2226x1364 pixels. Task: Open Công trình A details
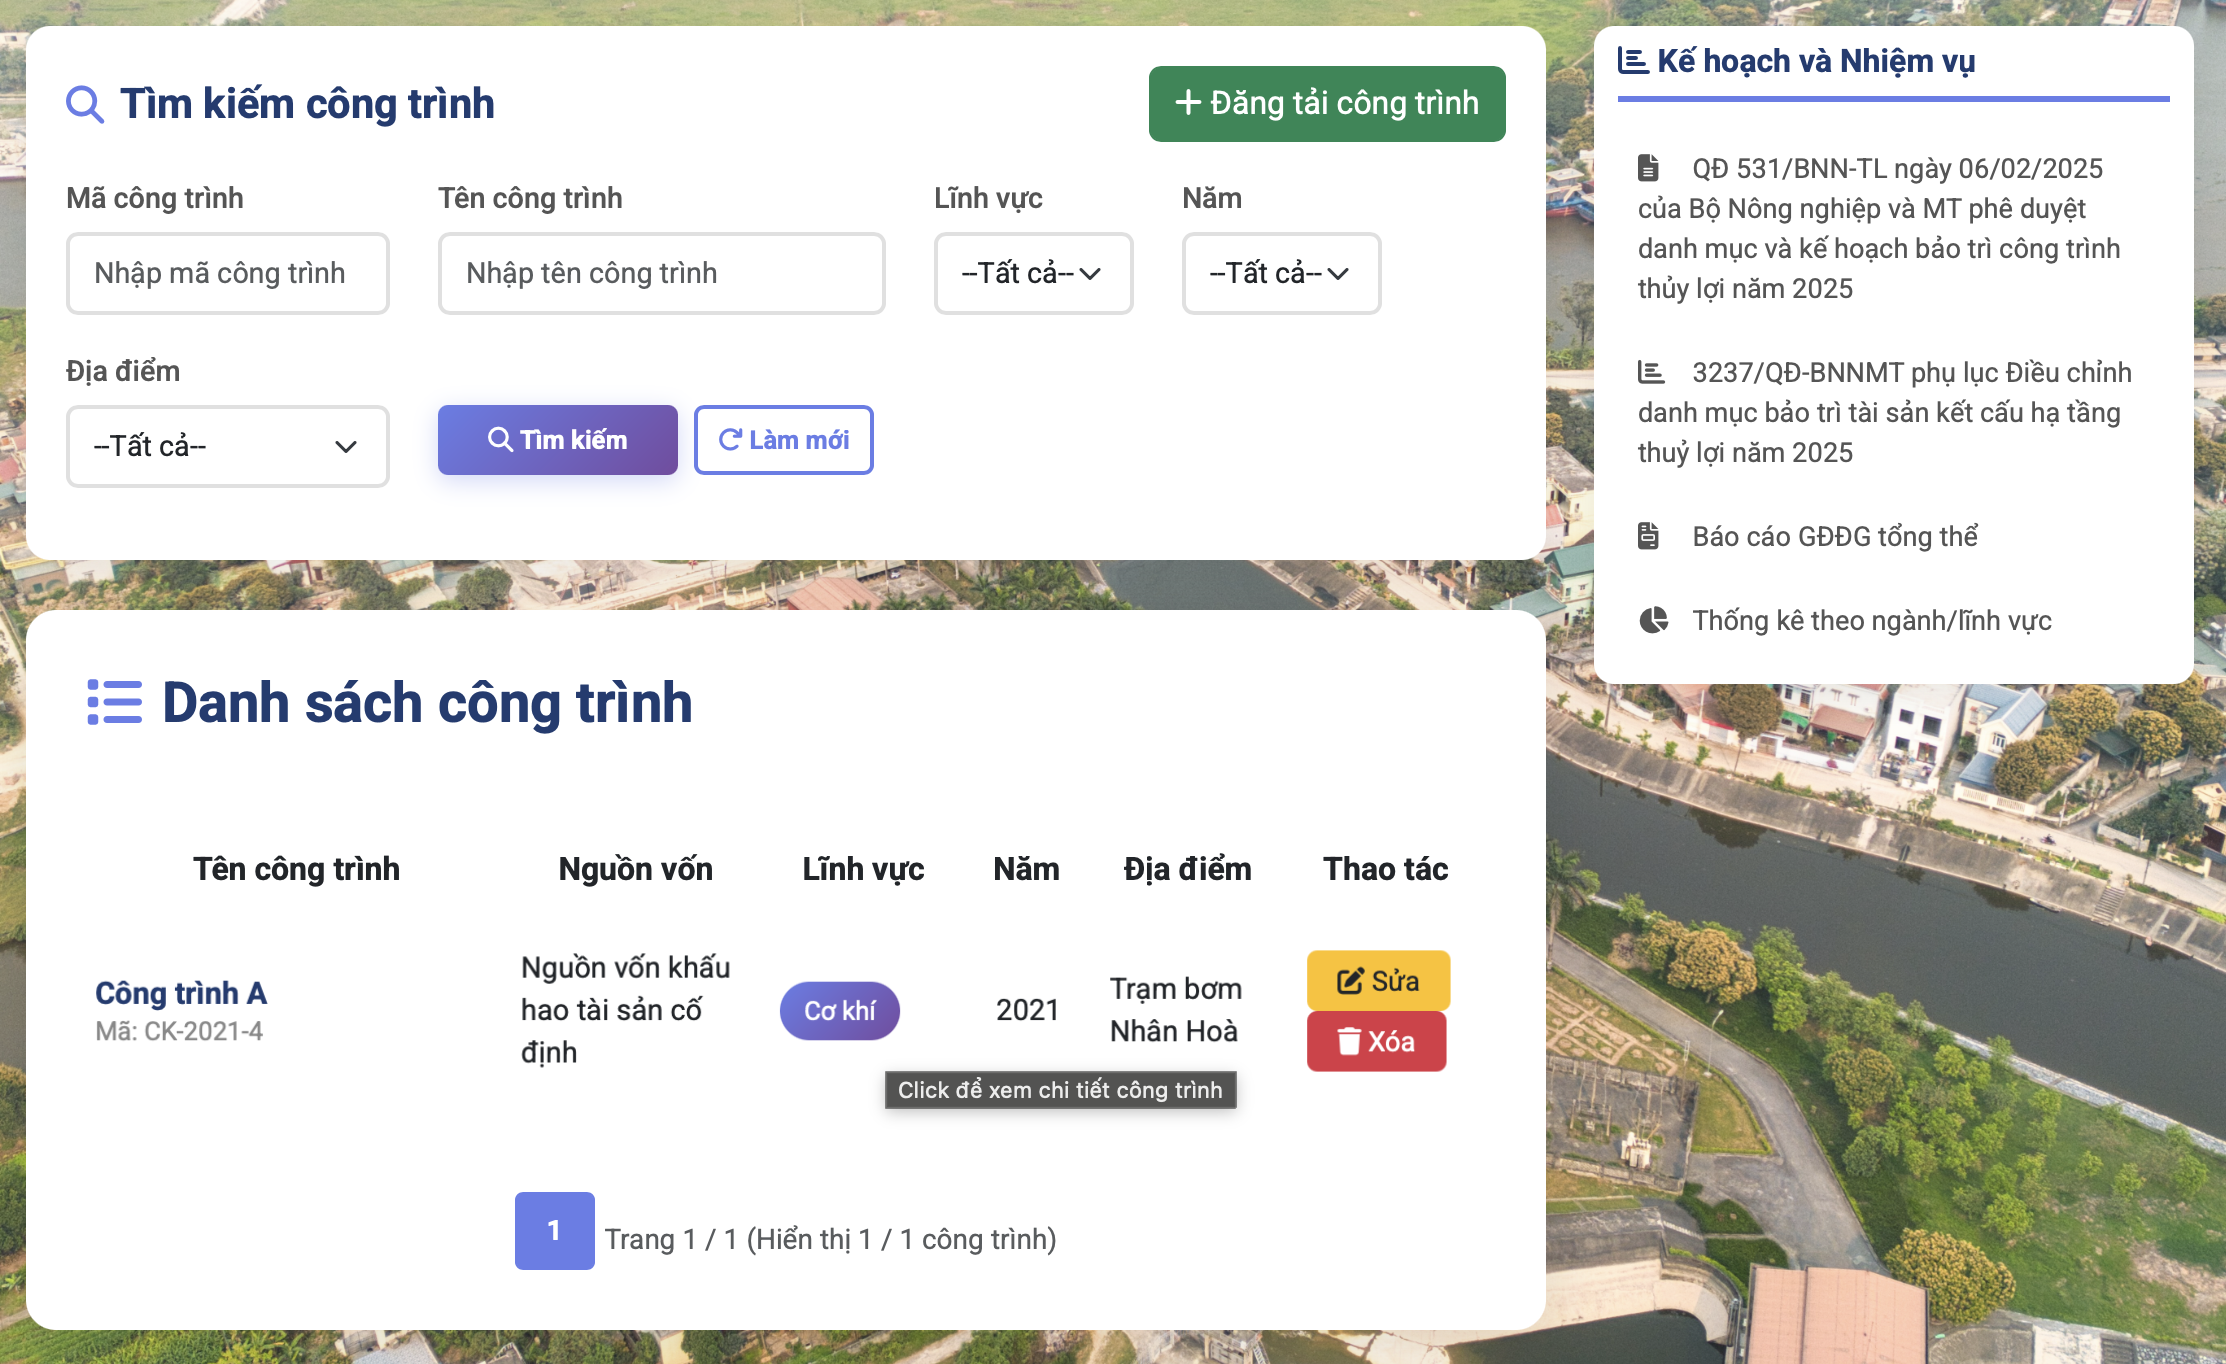pyautogui.click(x=181, y=993)
